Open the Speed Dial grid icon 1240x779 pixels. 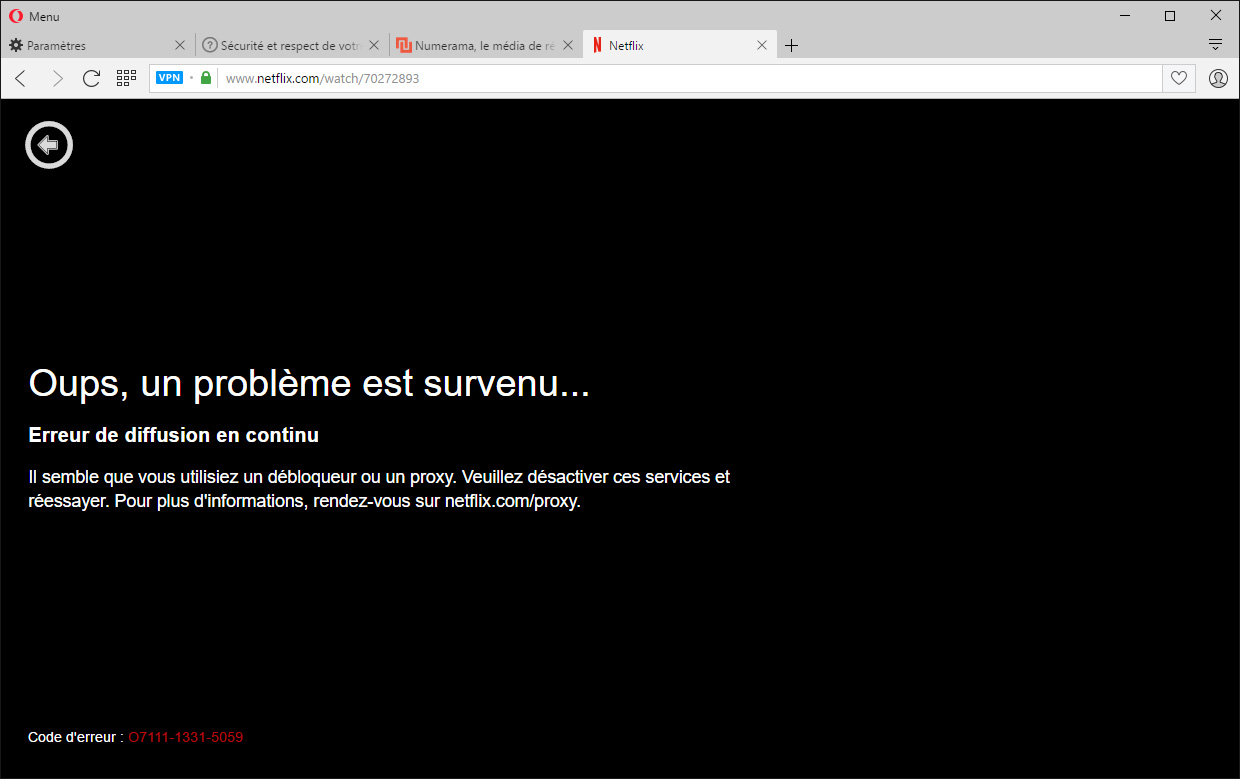[x=126, y=78]
